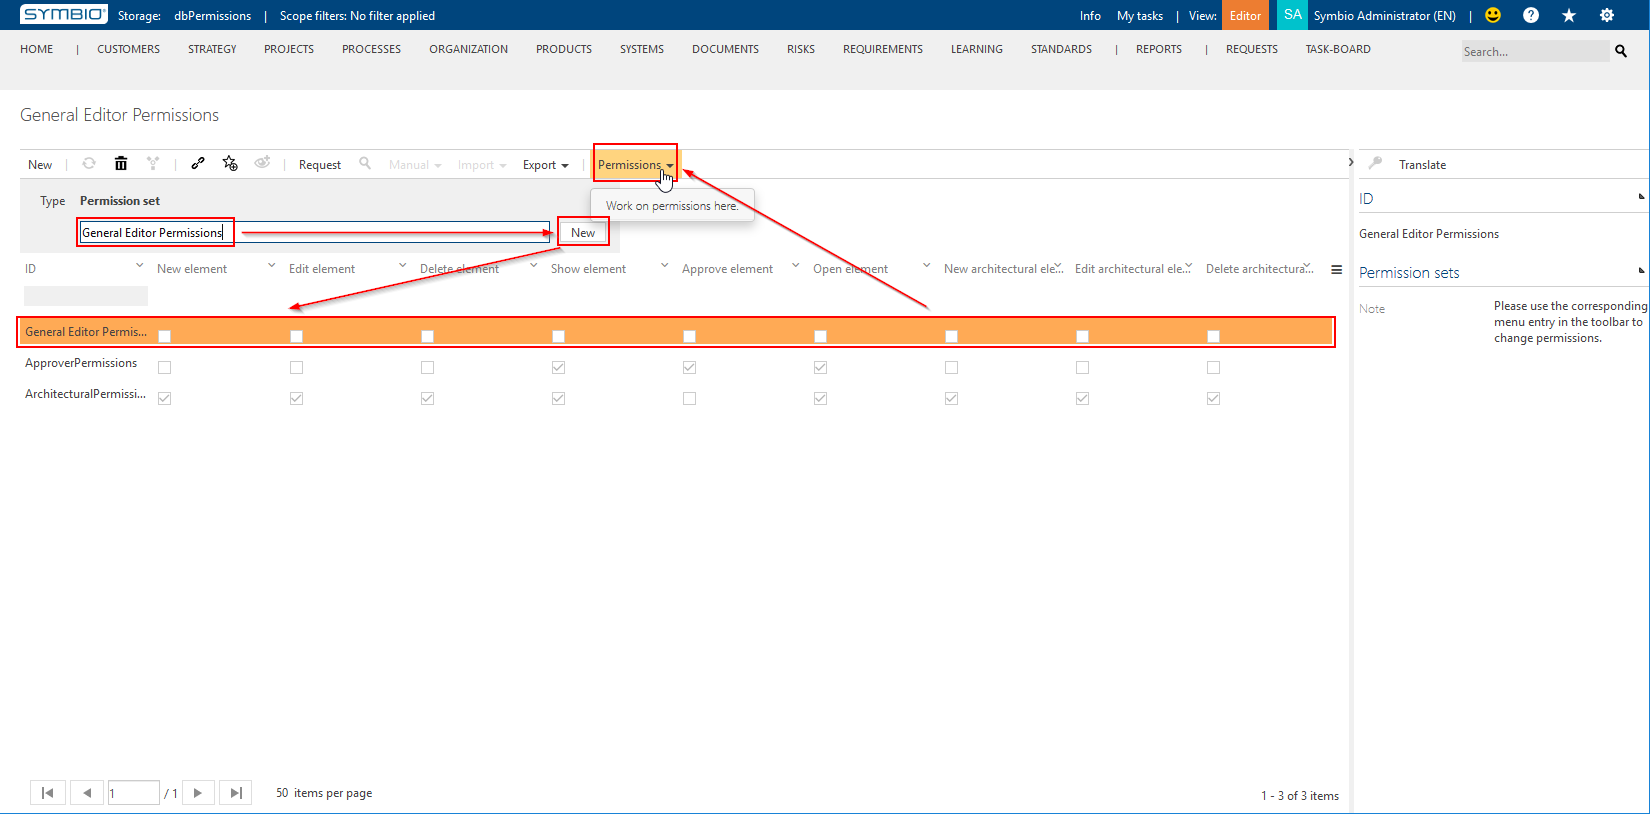Click the SA user avatar
The image size is (1650, 814).
point(1292,15)
